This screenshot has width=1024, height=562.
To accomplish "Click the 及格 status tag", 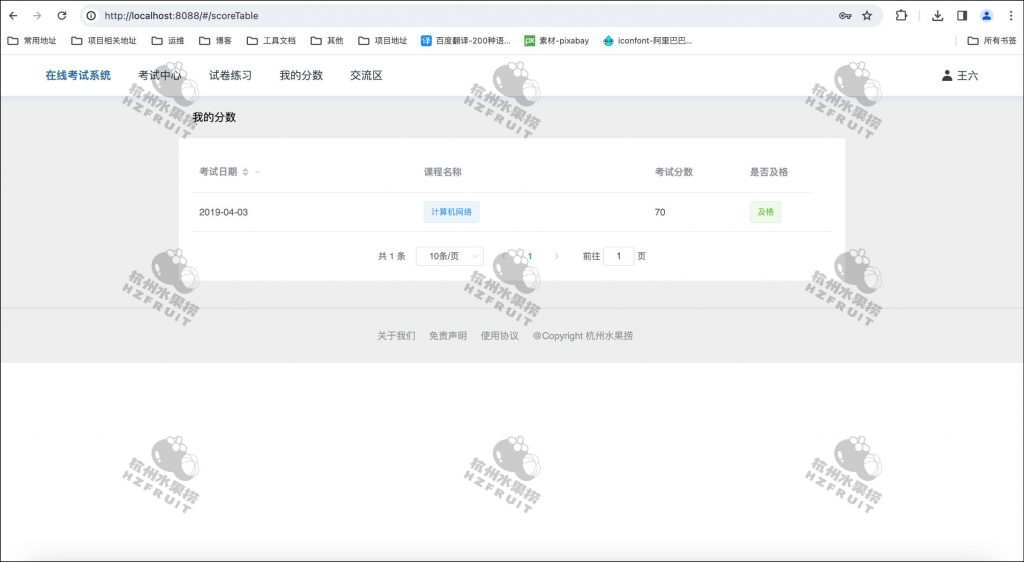I will 765,212.
